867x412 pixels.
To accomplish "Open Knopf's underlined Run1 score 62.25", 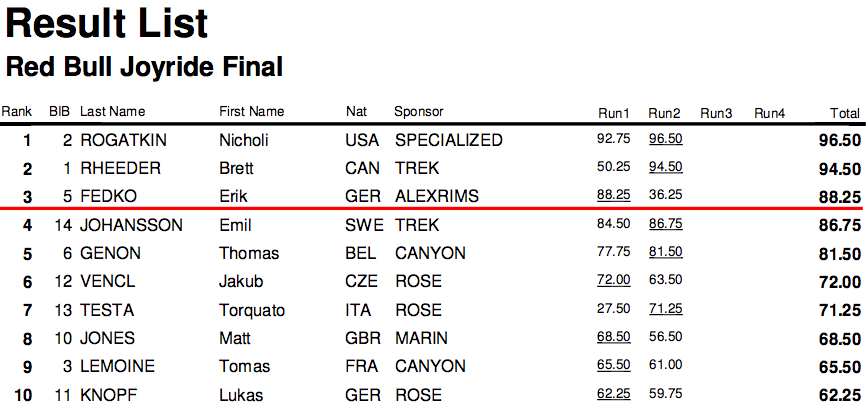I will (x=613, y=394).
